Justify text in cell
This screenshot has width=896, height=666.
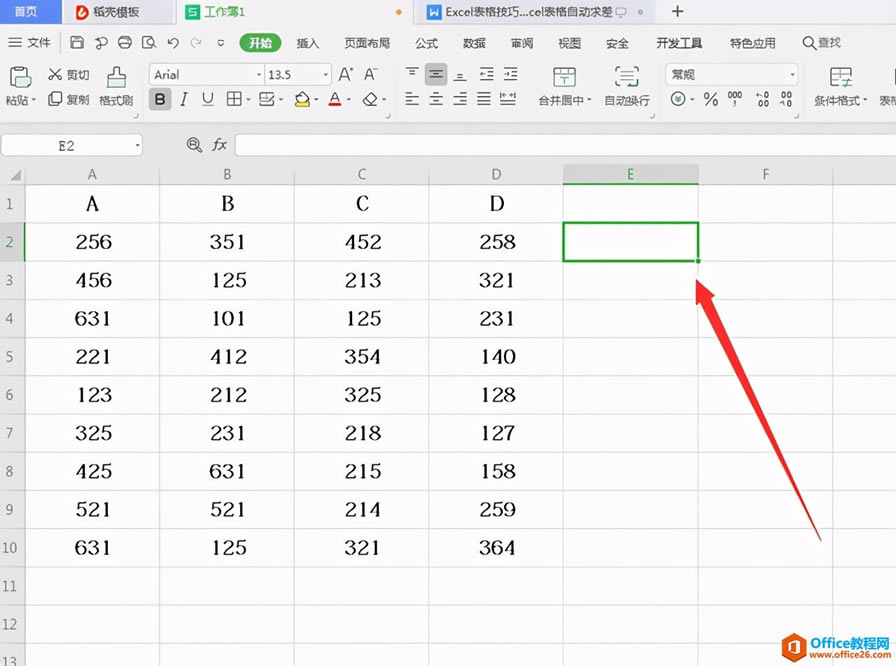coord(484,99)
